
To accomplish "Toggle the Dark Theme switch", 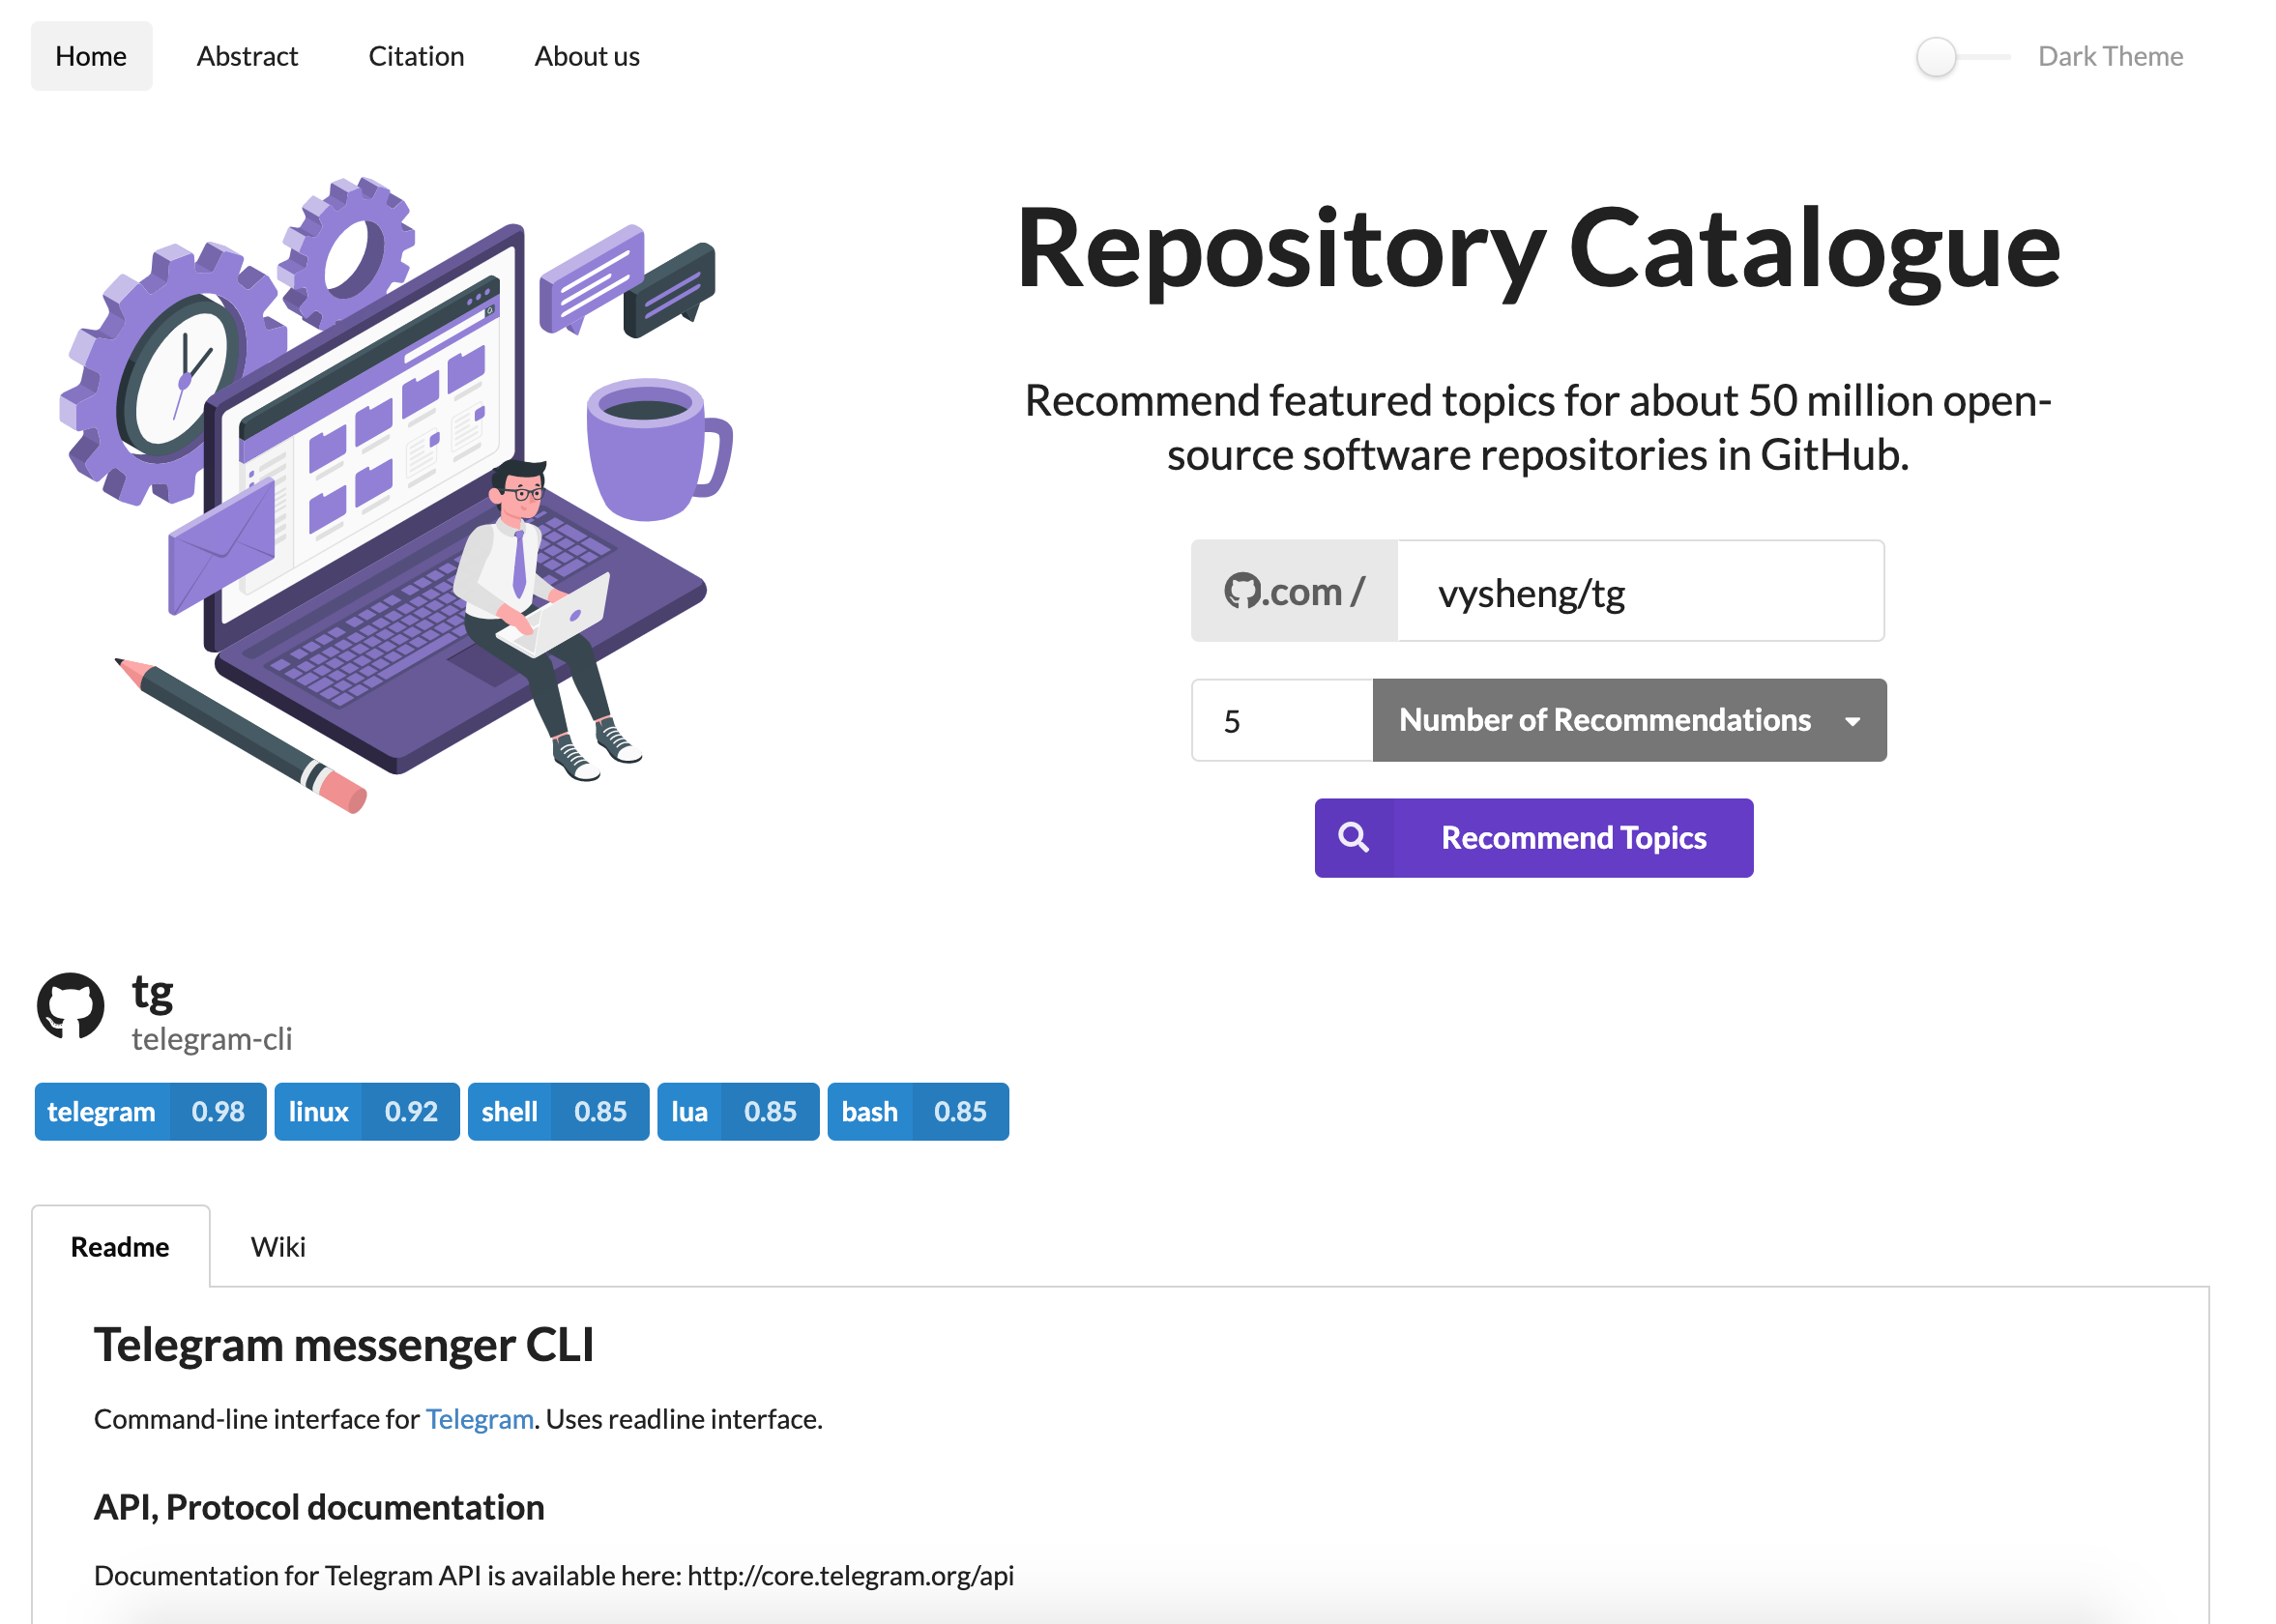I will click(1962, 57).
